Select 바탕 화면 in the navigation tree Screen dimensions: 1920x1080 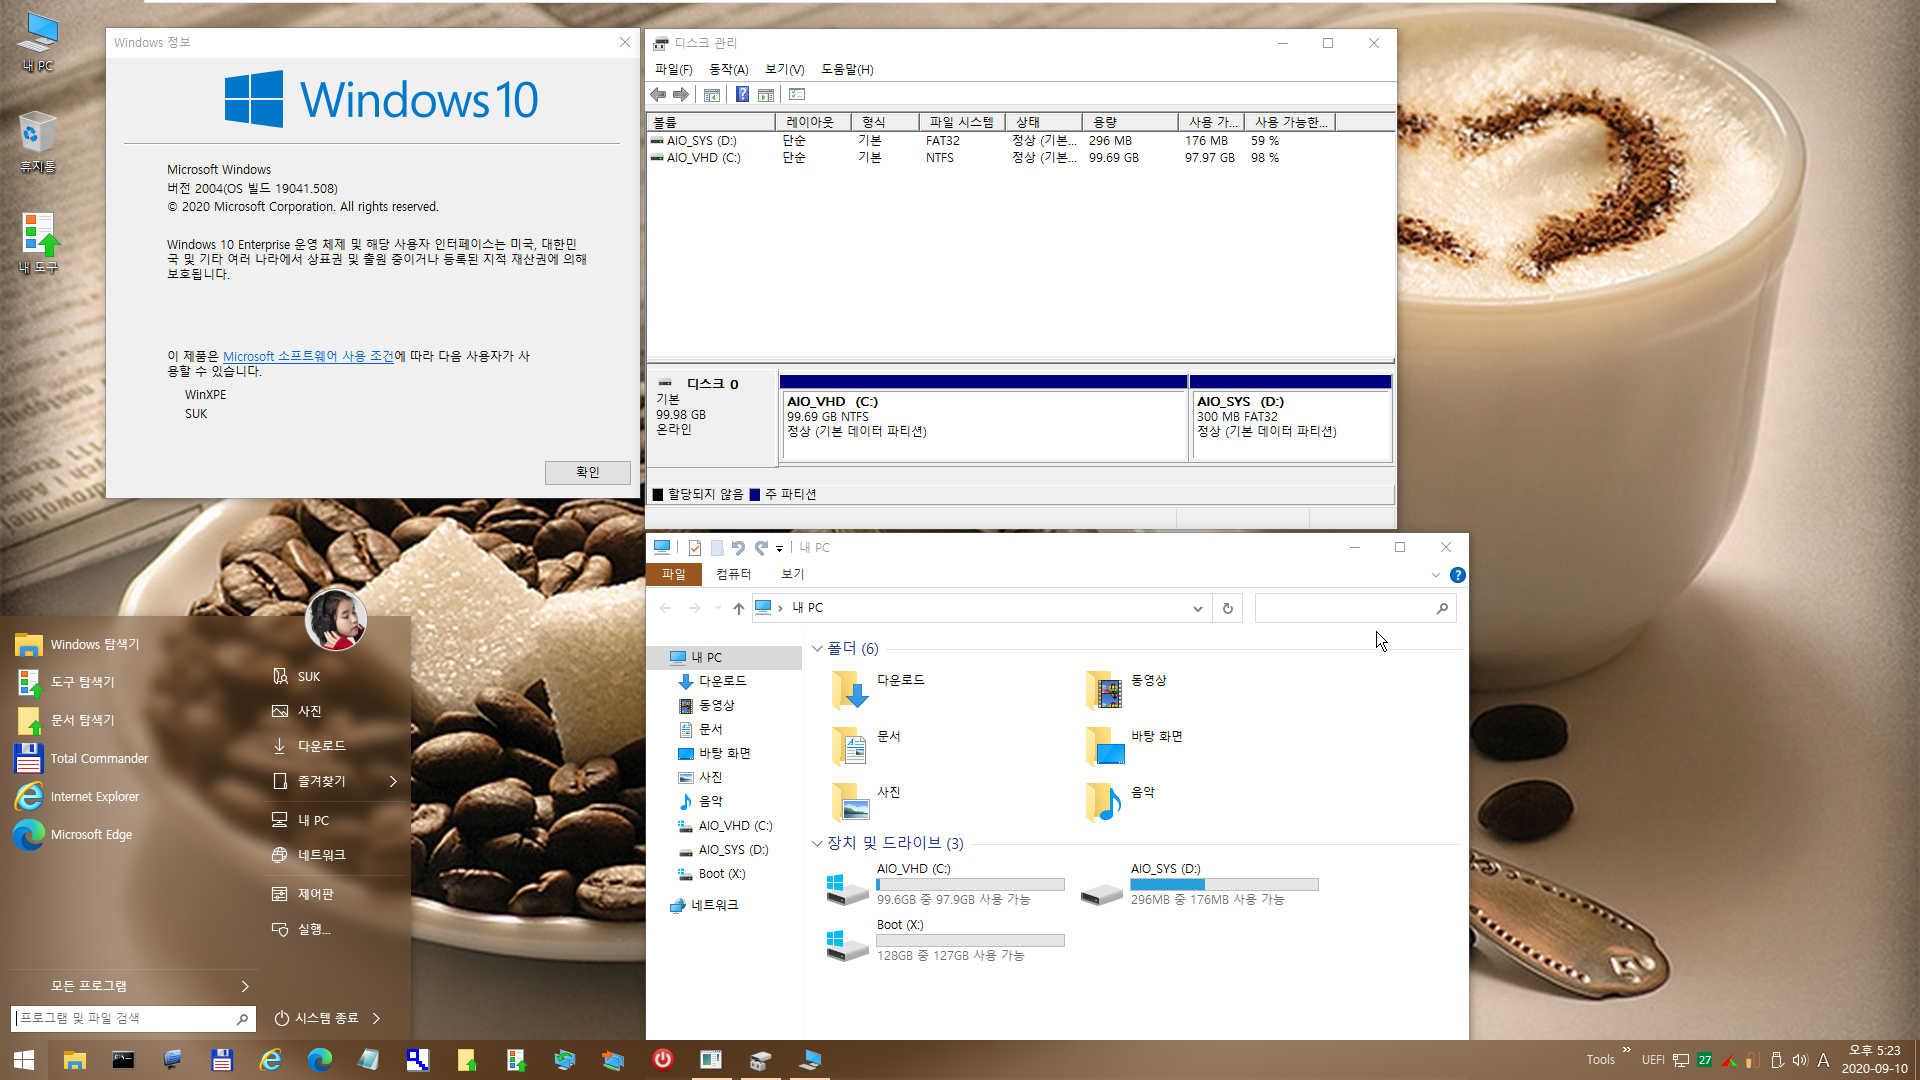(x=724, y=753)
